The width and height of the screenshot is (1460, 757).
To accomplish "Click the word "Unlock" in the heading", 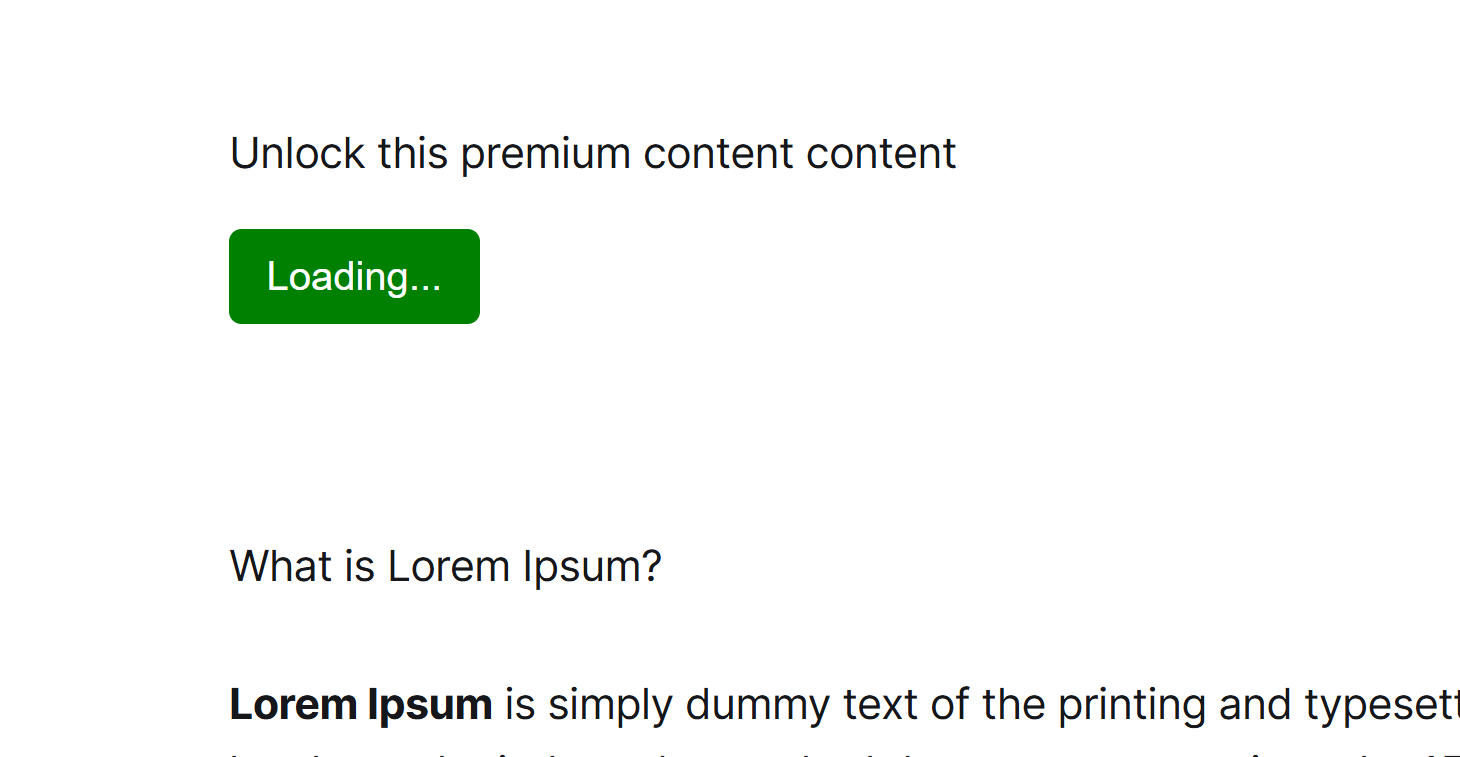I will pyautogui.click(x=297, y=154).
